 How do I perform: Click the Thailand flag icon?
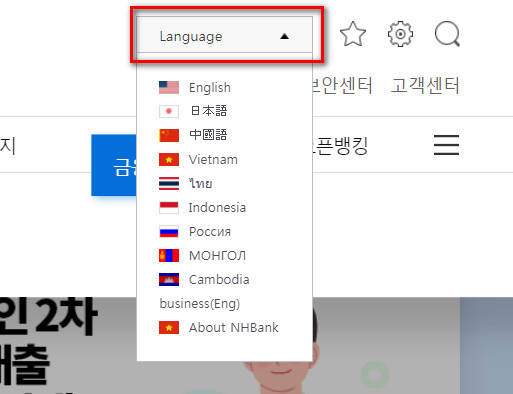(169, 183)
